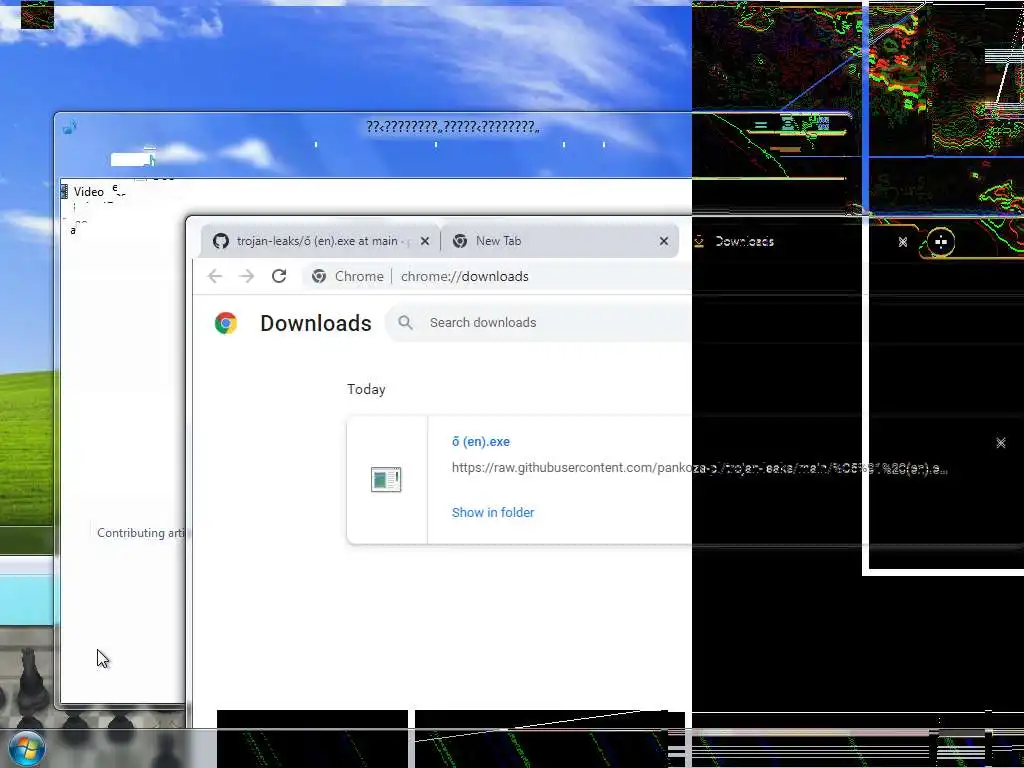
Task: Click the exe file thumbnail icon
Action: tap(386, 479)
